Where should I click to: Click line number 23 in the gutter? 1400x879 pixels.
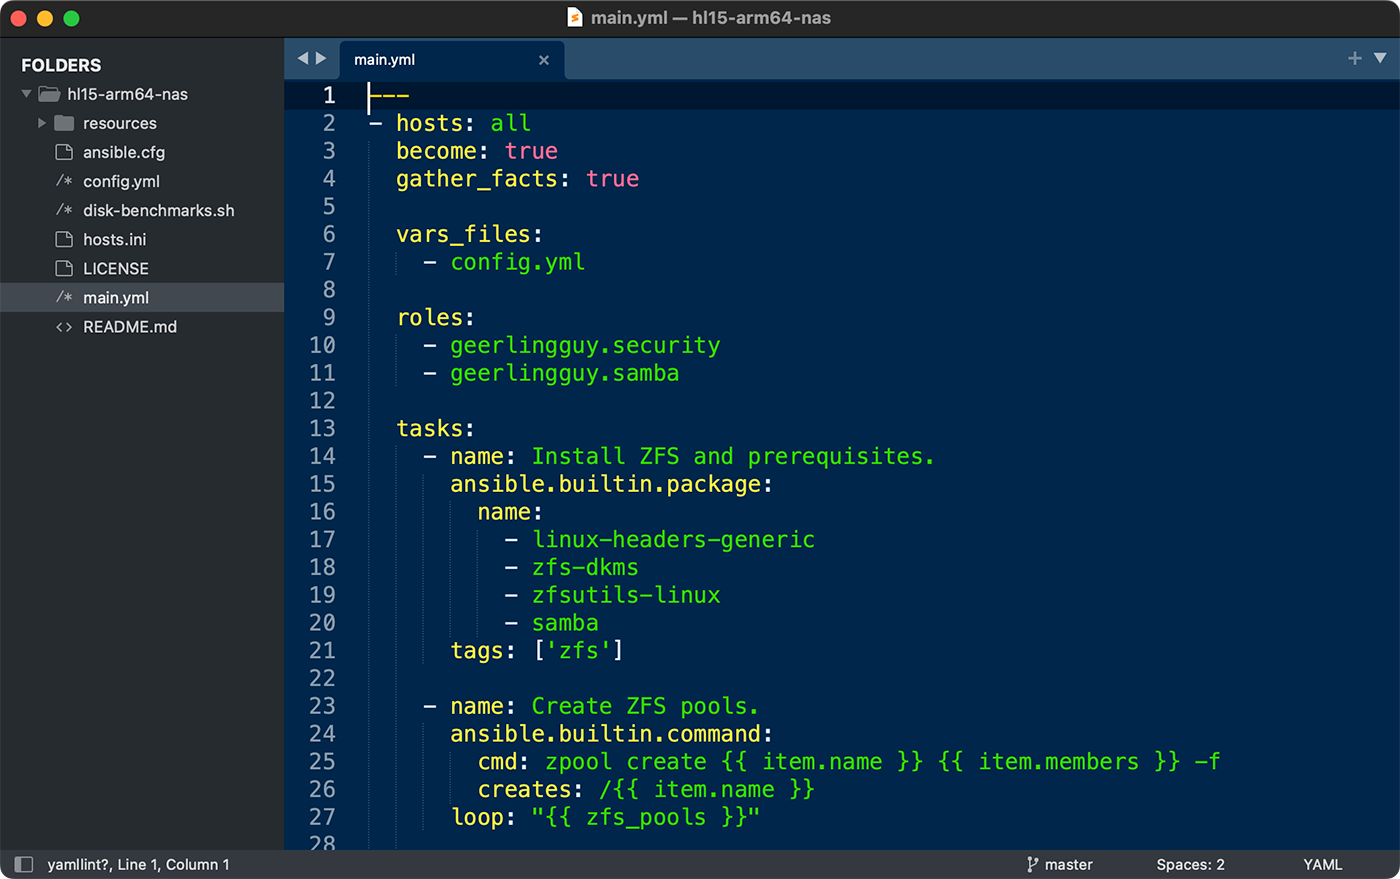tap(322, 706)
